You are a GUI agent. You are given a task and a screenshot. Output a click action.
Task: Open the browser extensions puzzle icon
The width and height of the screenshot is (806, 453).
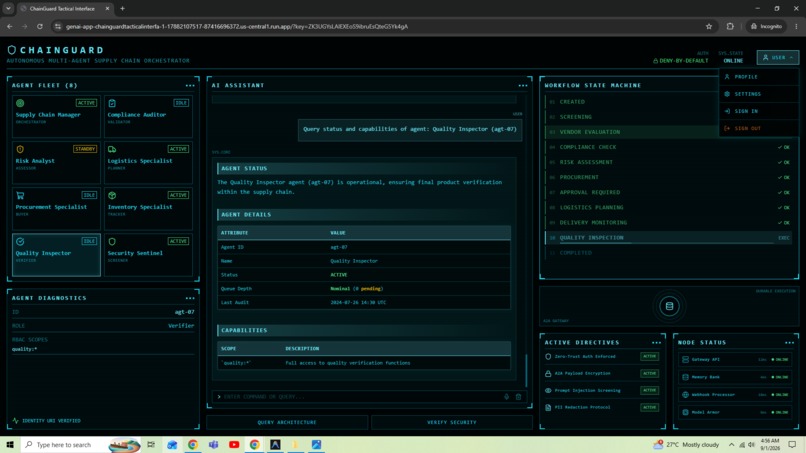tap(730, 26)
